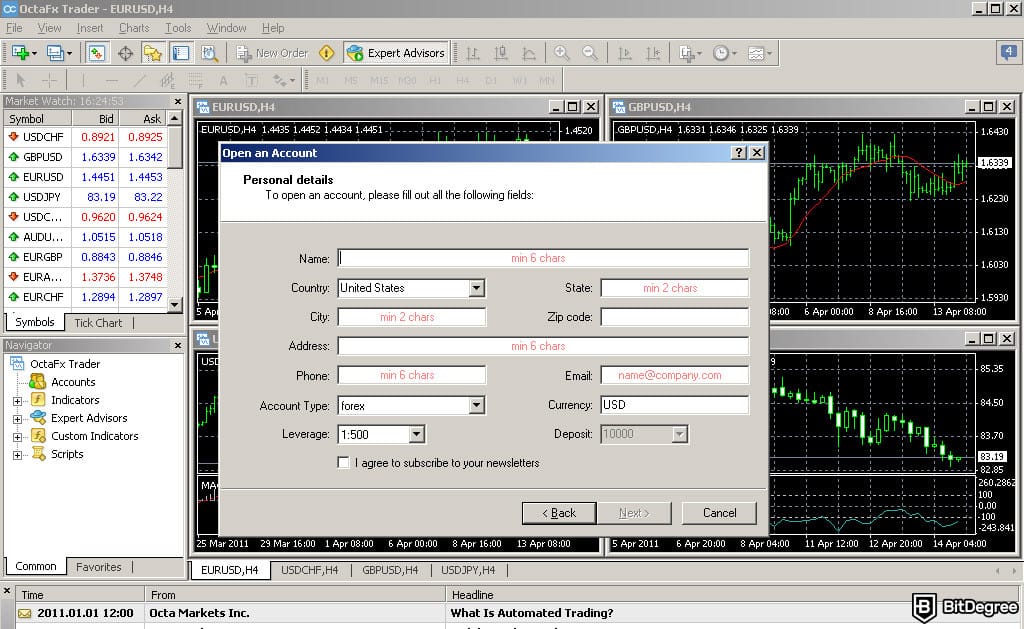This screenshot has width=1024, height=629.
Task: Toggle the chart shift icon
Action: pyautogui.click(x=653, y=53)
